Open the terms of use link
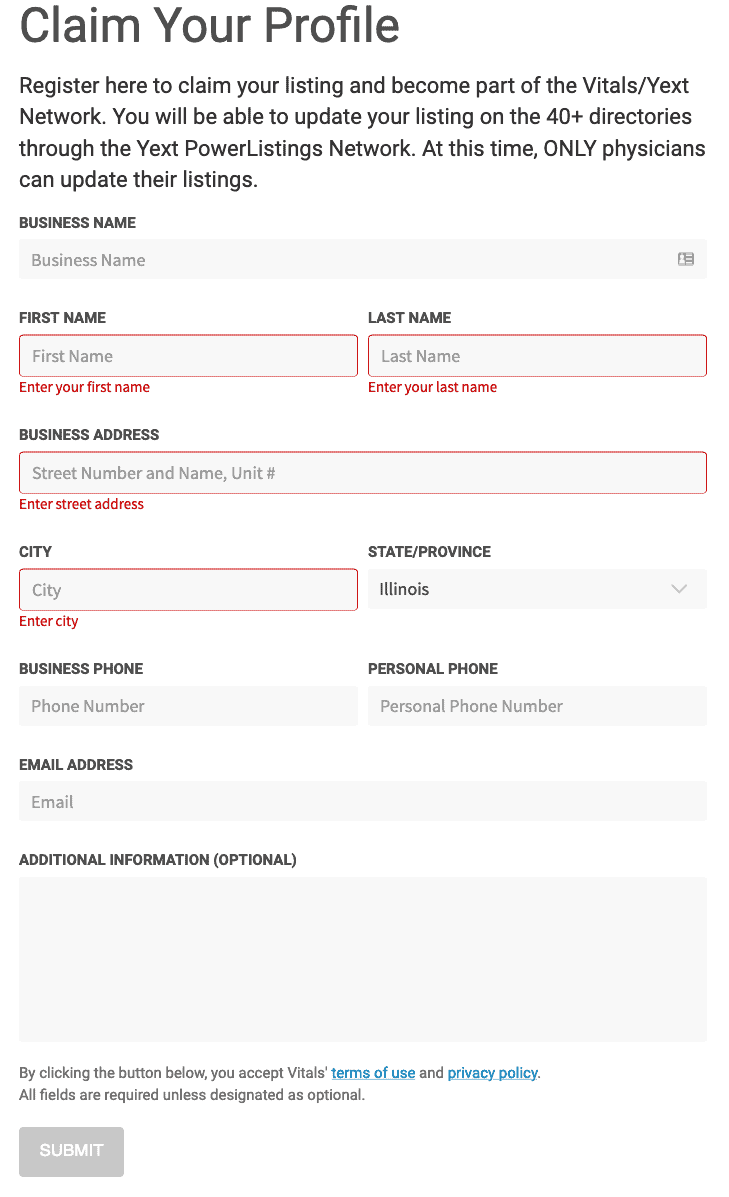729x1197 pixels. point(373,1073)
